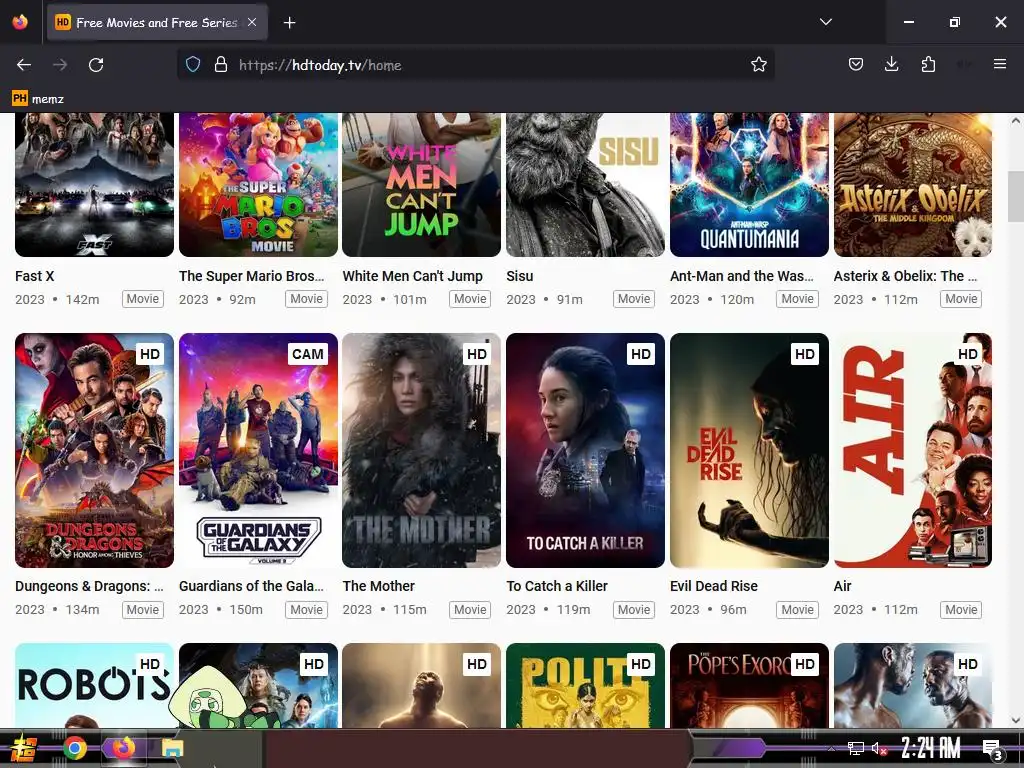Click the Guardians of the Galaxy title link

pyautogui.click(x=251, y=586)
